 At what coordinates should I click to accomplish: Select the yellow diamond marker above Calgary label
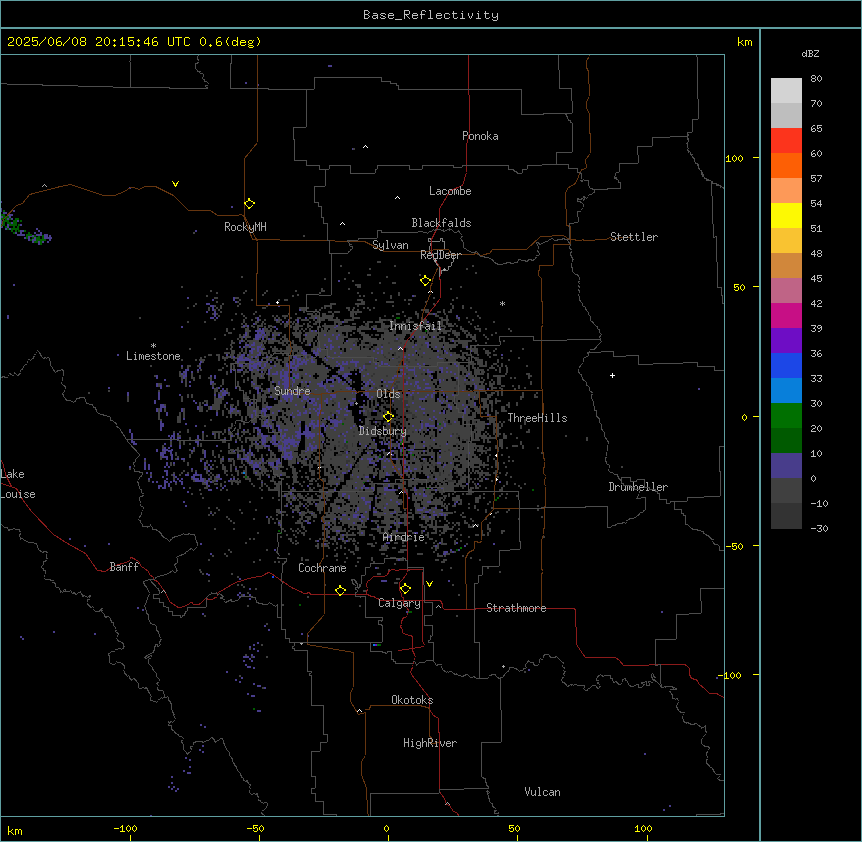[x=406, y=589]
